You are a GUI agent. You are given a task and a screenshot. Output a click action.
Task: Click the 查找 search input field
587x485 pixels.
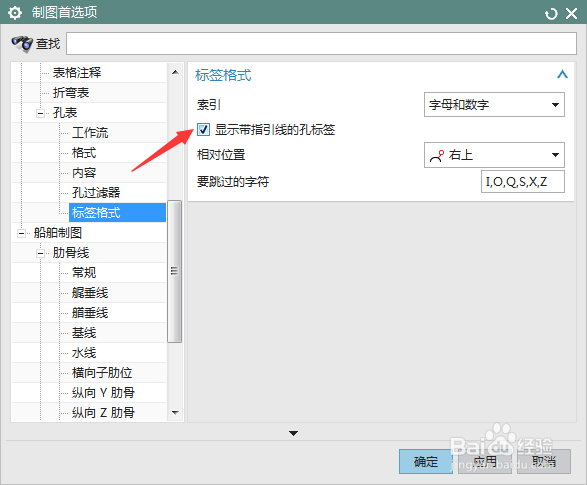click(x=321, y=43)
